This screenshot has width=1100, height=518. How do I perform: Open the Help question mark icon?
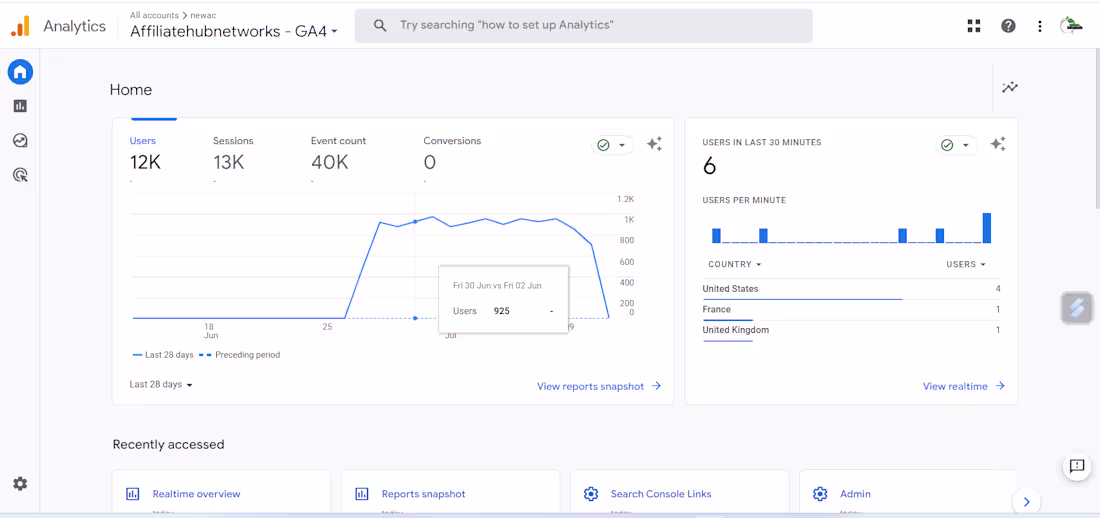tap(1008, 26)
